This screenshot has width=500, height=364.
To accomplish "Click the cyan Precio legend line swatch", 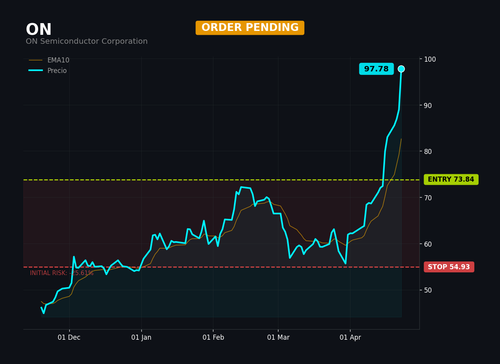I will 36,71.
